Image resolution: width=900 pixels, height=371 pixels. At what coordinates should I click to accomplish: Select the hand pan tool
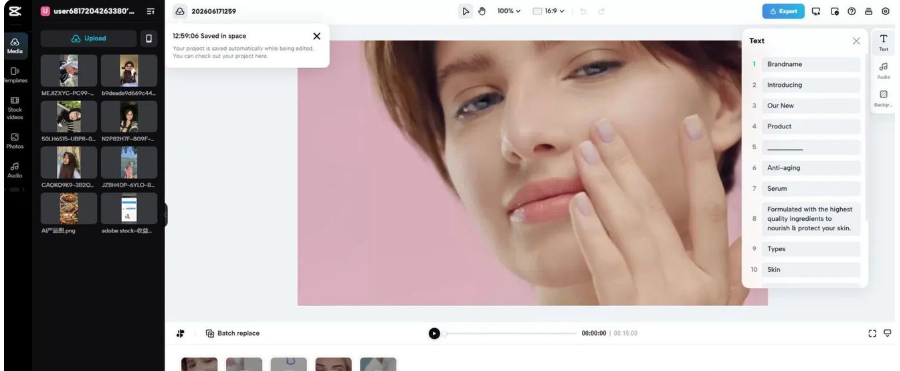[482, 11]
